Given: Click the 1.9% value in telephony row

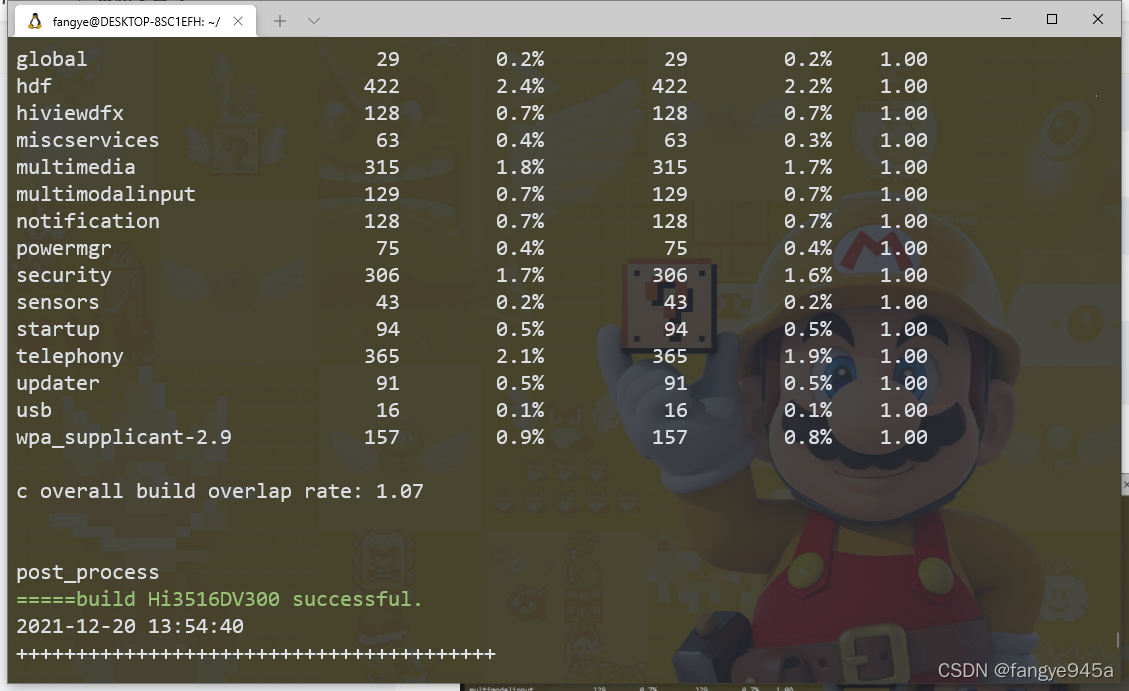Looking at the screenshot, I should coord(808,356).
